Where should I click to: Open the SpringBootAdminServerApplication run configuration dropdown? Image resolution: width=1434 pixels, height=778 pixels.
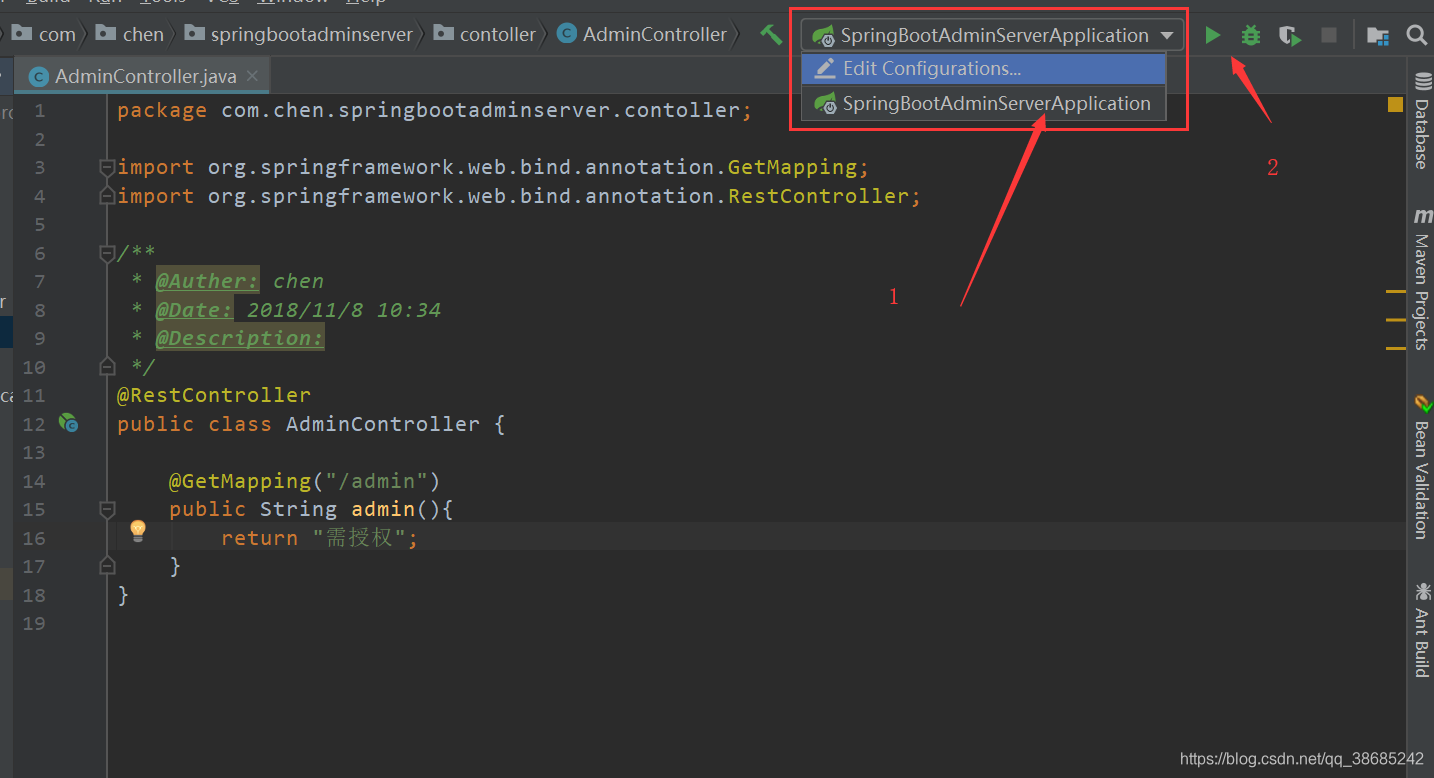[x=992, y=35]
